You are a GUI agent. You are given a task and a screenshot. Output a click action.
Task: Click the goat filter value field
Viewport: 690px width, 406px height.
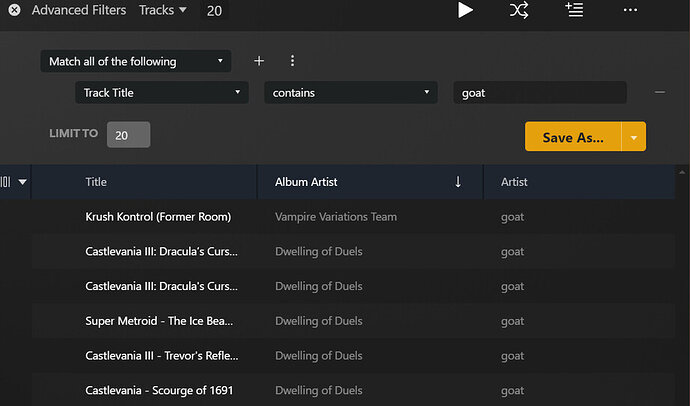coord(539,93)
